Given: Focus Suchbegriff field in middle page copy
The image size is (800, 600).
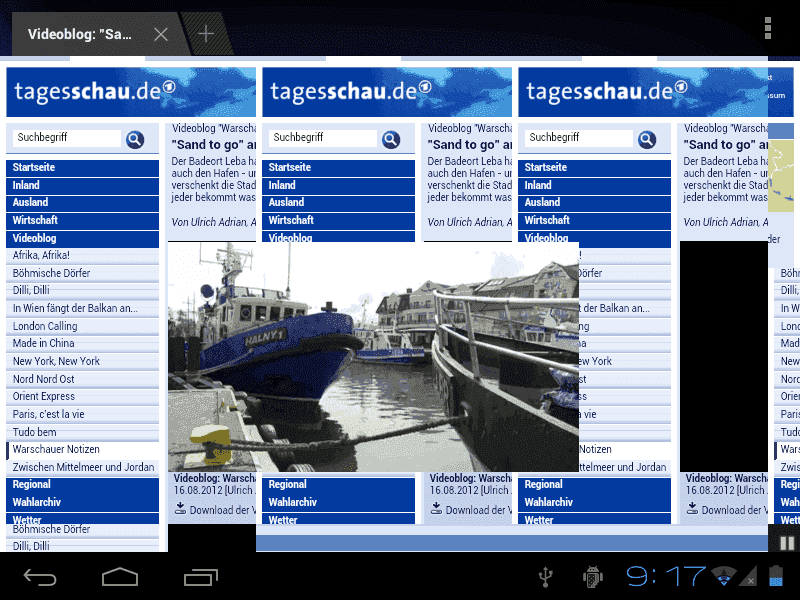Looking at the screenshot, I should pyautogui.click(x=323, y=138).
